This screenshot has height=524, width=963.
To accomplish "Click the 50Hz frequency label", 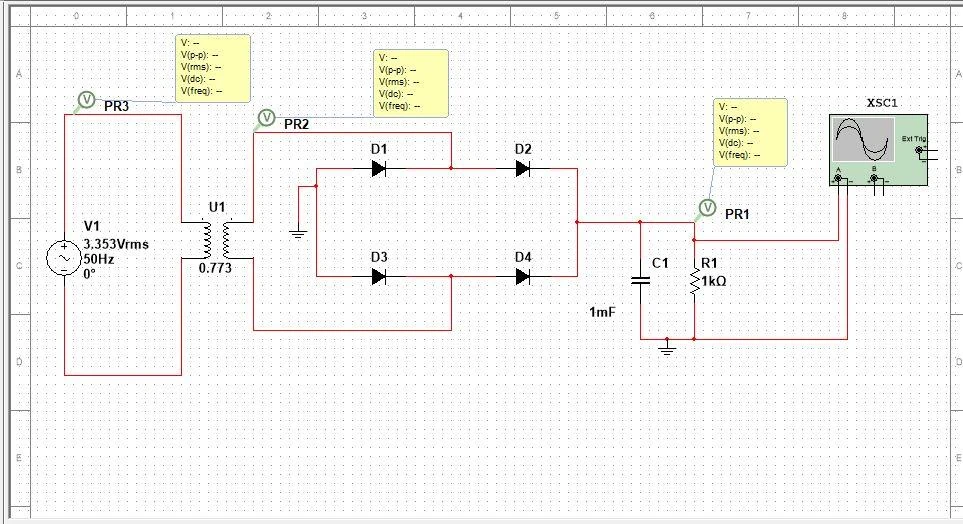I will tap(99, 259).
